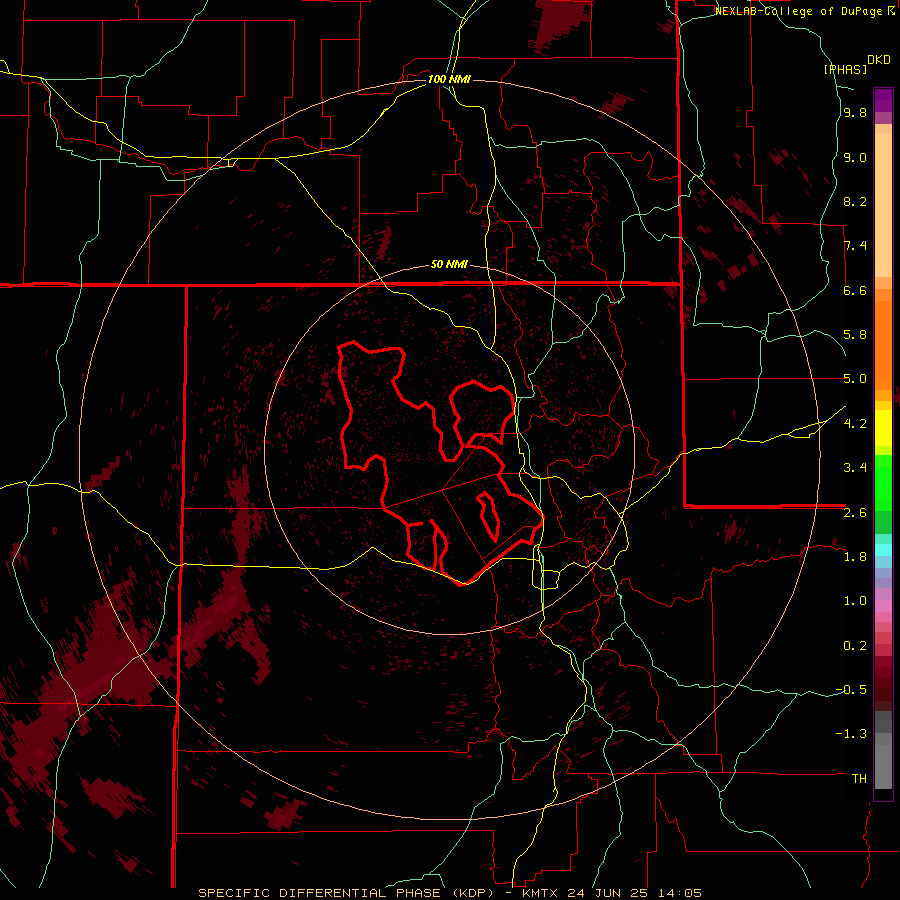The width and height of the screenshot is (900, 900).
Task: Click the '[PHAS]' legend unit label
Action: coord(845,69)
